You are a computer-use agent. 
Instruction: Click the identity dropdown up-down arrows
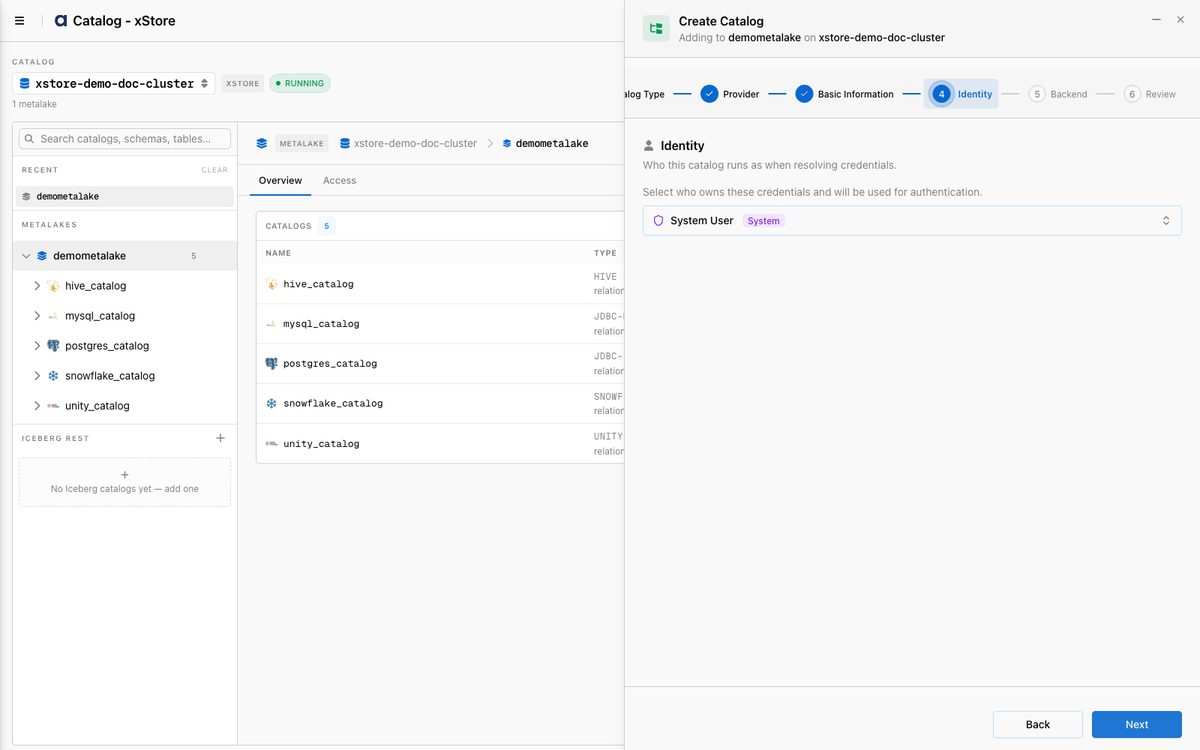pos(1166,221)
